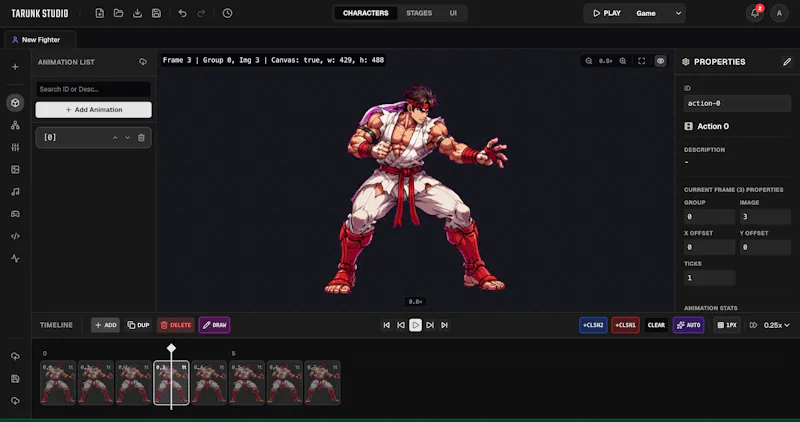The image size is (800, 422).
Task: Click the blue +CLSN2 button
Action: tap(593, 325)
